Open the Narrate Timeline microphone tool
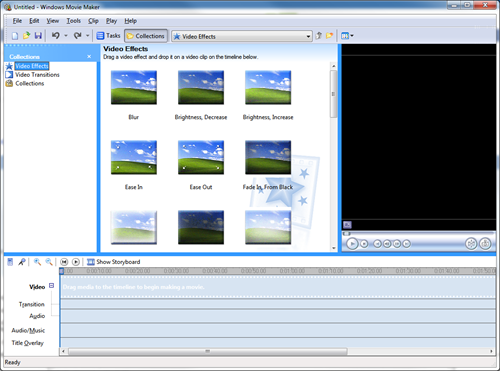 pyautogui.click(x=22, y=262)
